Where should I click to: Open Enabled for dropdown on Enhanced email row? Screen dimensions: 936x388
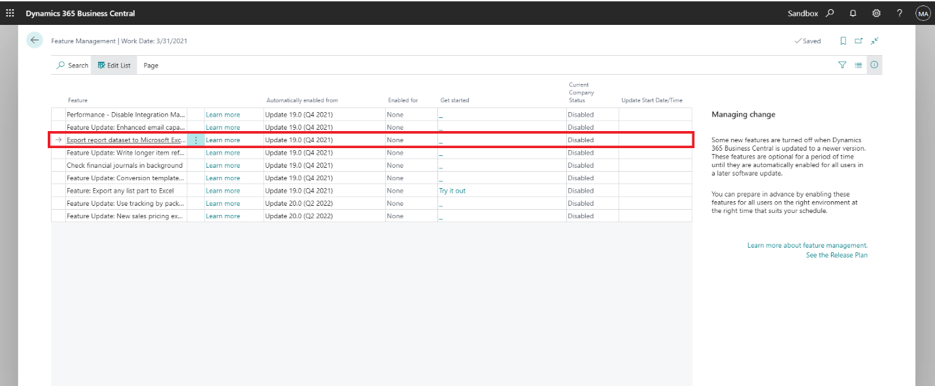[x=412, y=127]
